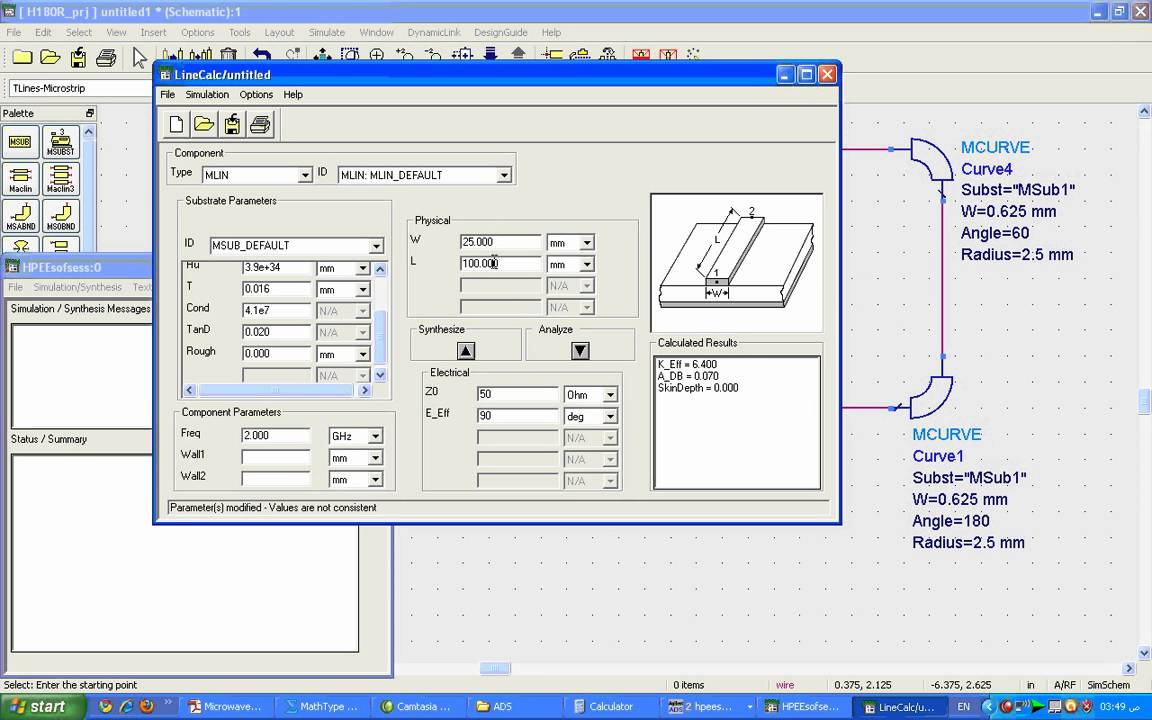Open the component ID MLIN_DEFAULT dropdown
Screen dimensions: 1152x720
click(503, 176)
